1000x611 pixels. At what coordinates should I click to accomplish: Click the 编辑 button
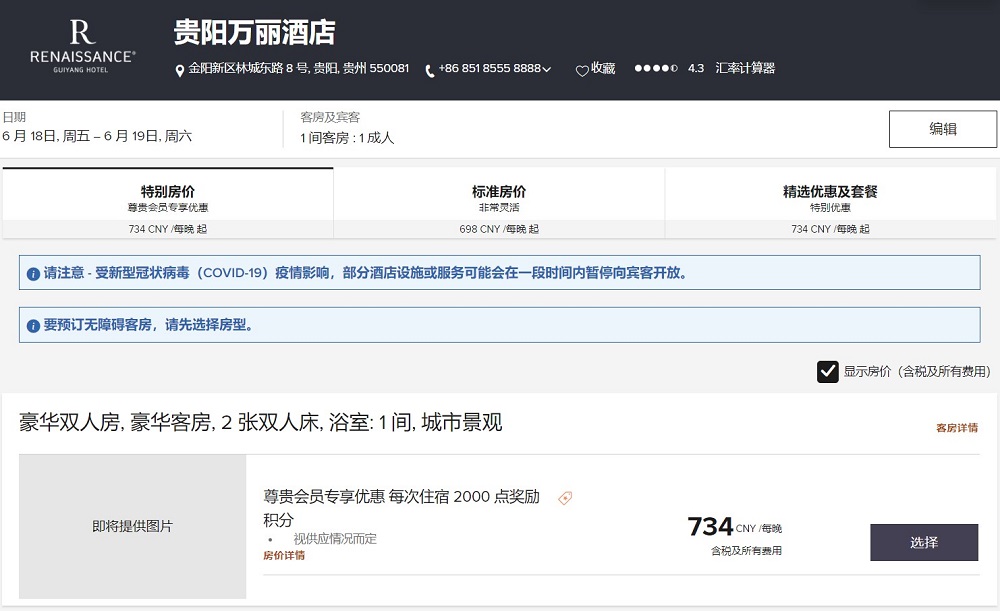point(943,129)
